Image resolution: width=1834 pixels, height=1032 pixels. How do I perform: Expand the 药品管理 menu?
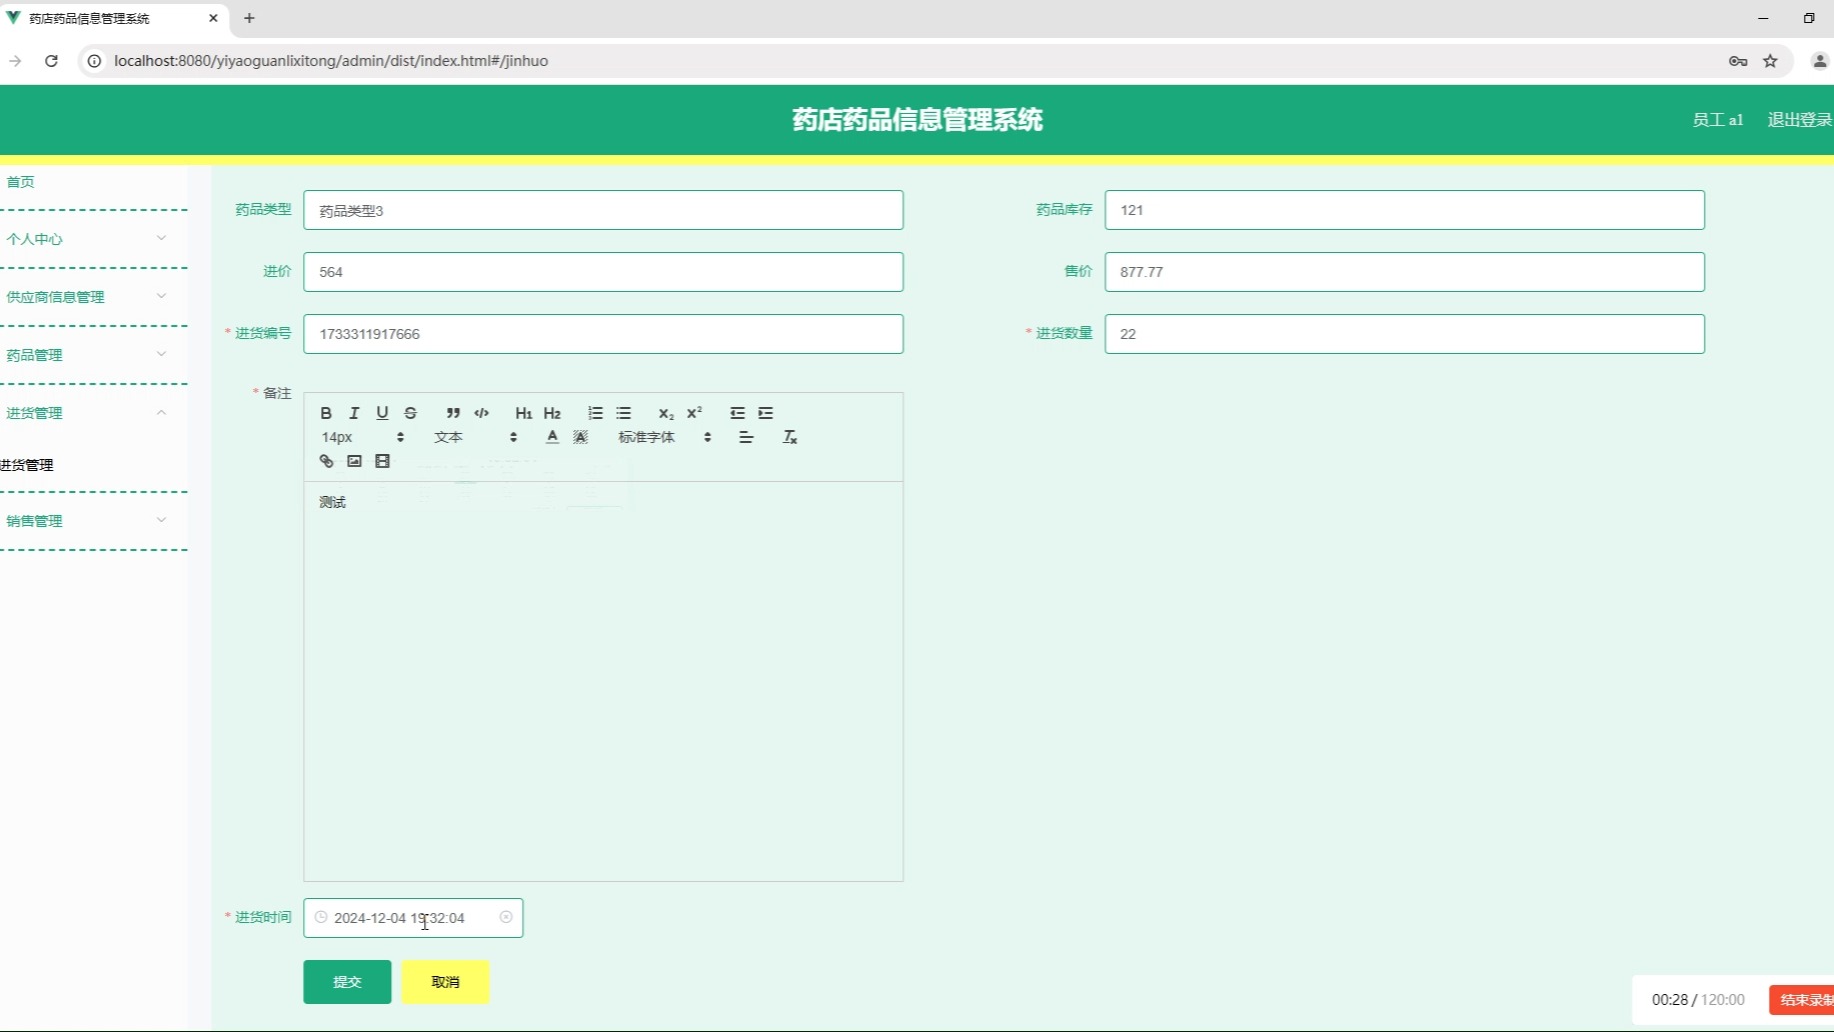coord(93,355)
